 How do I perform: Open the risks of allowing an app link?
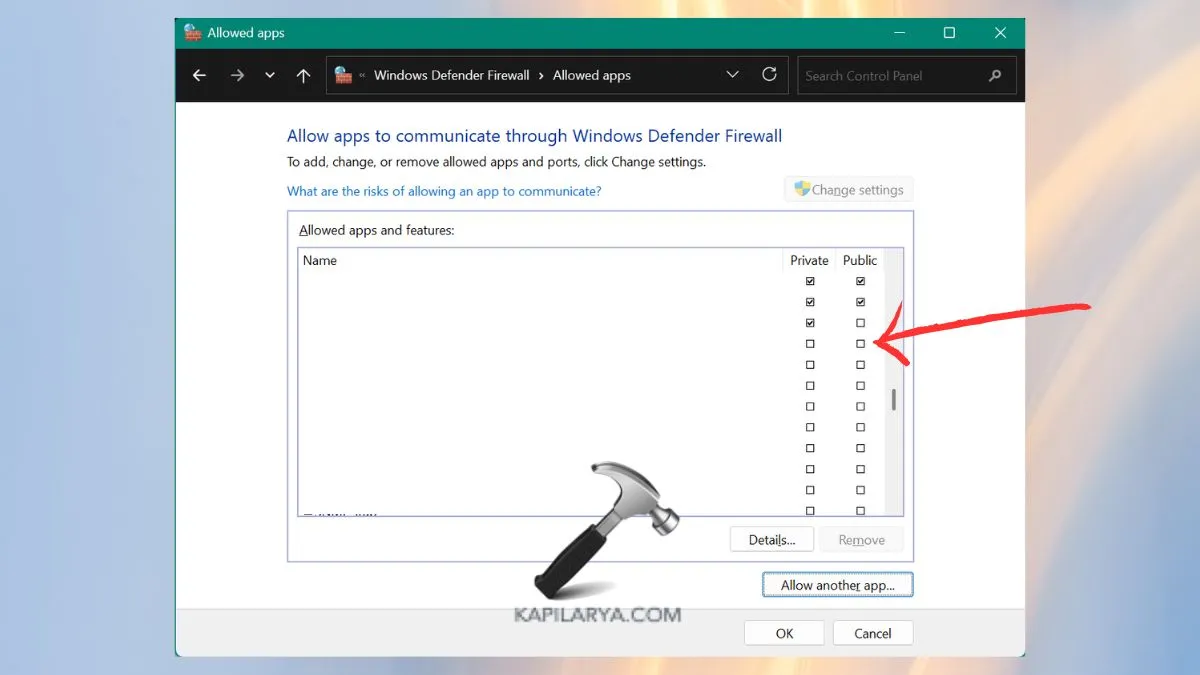pos(444,191)
